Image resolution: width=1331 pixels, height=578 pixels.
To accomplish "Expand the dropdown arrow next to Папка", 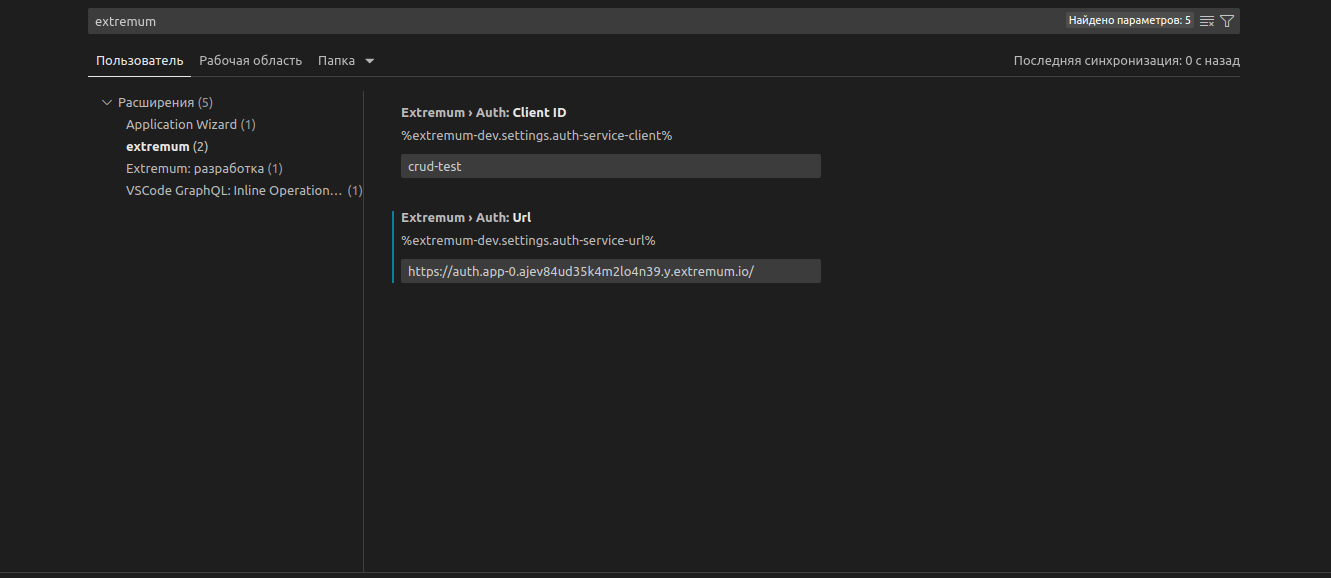I will [x=370, y=60].
